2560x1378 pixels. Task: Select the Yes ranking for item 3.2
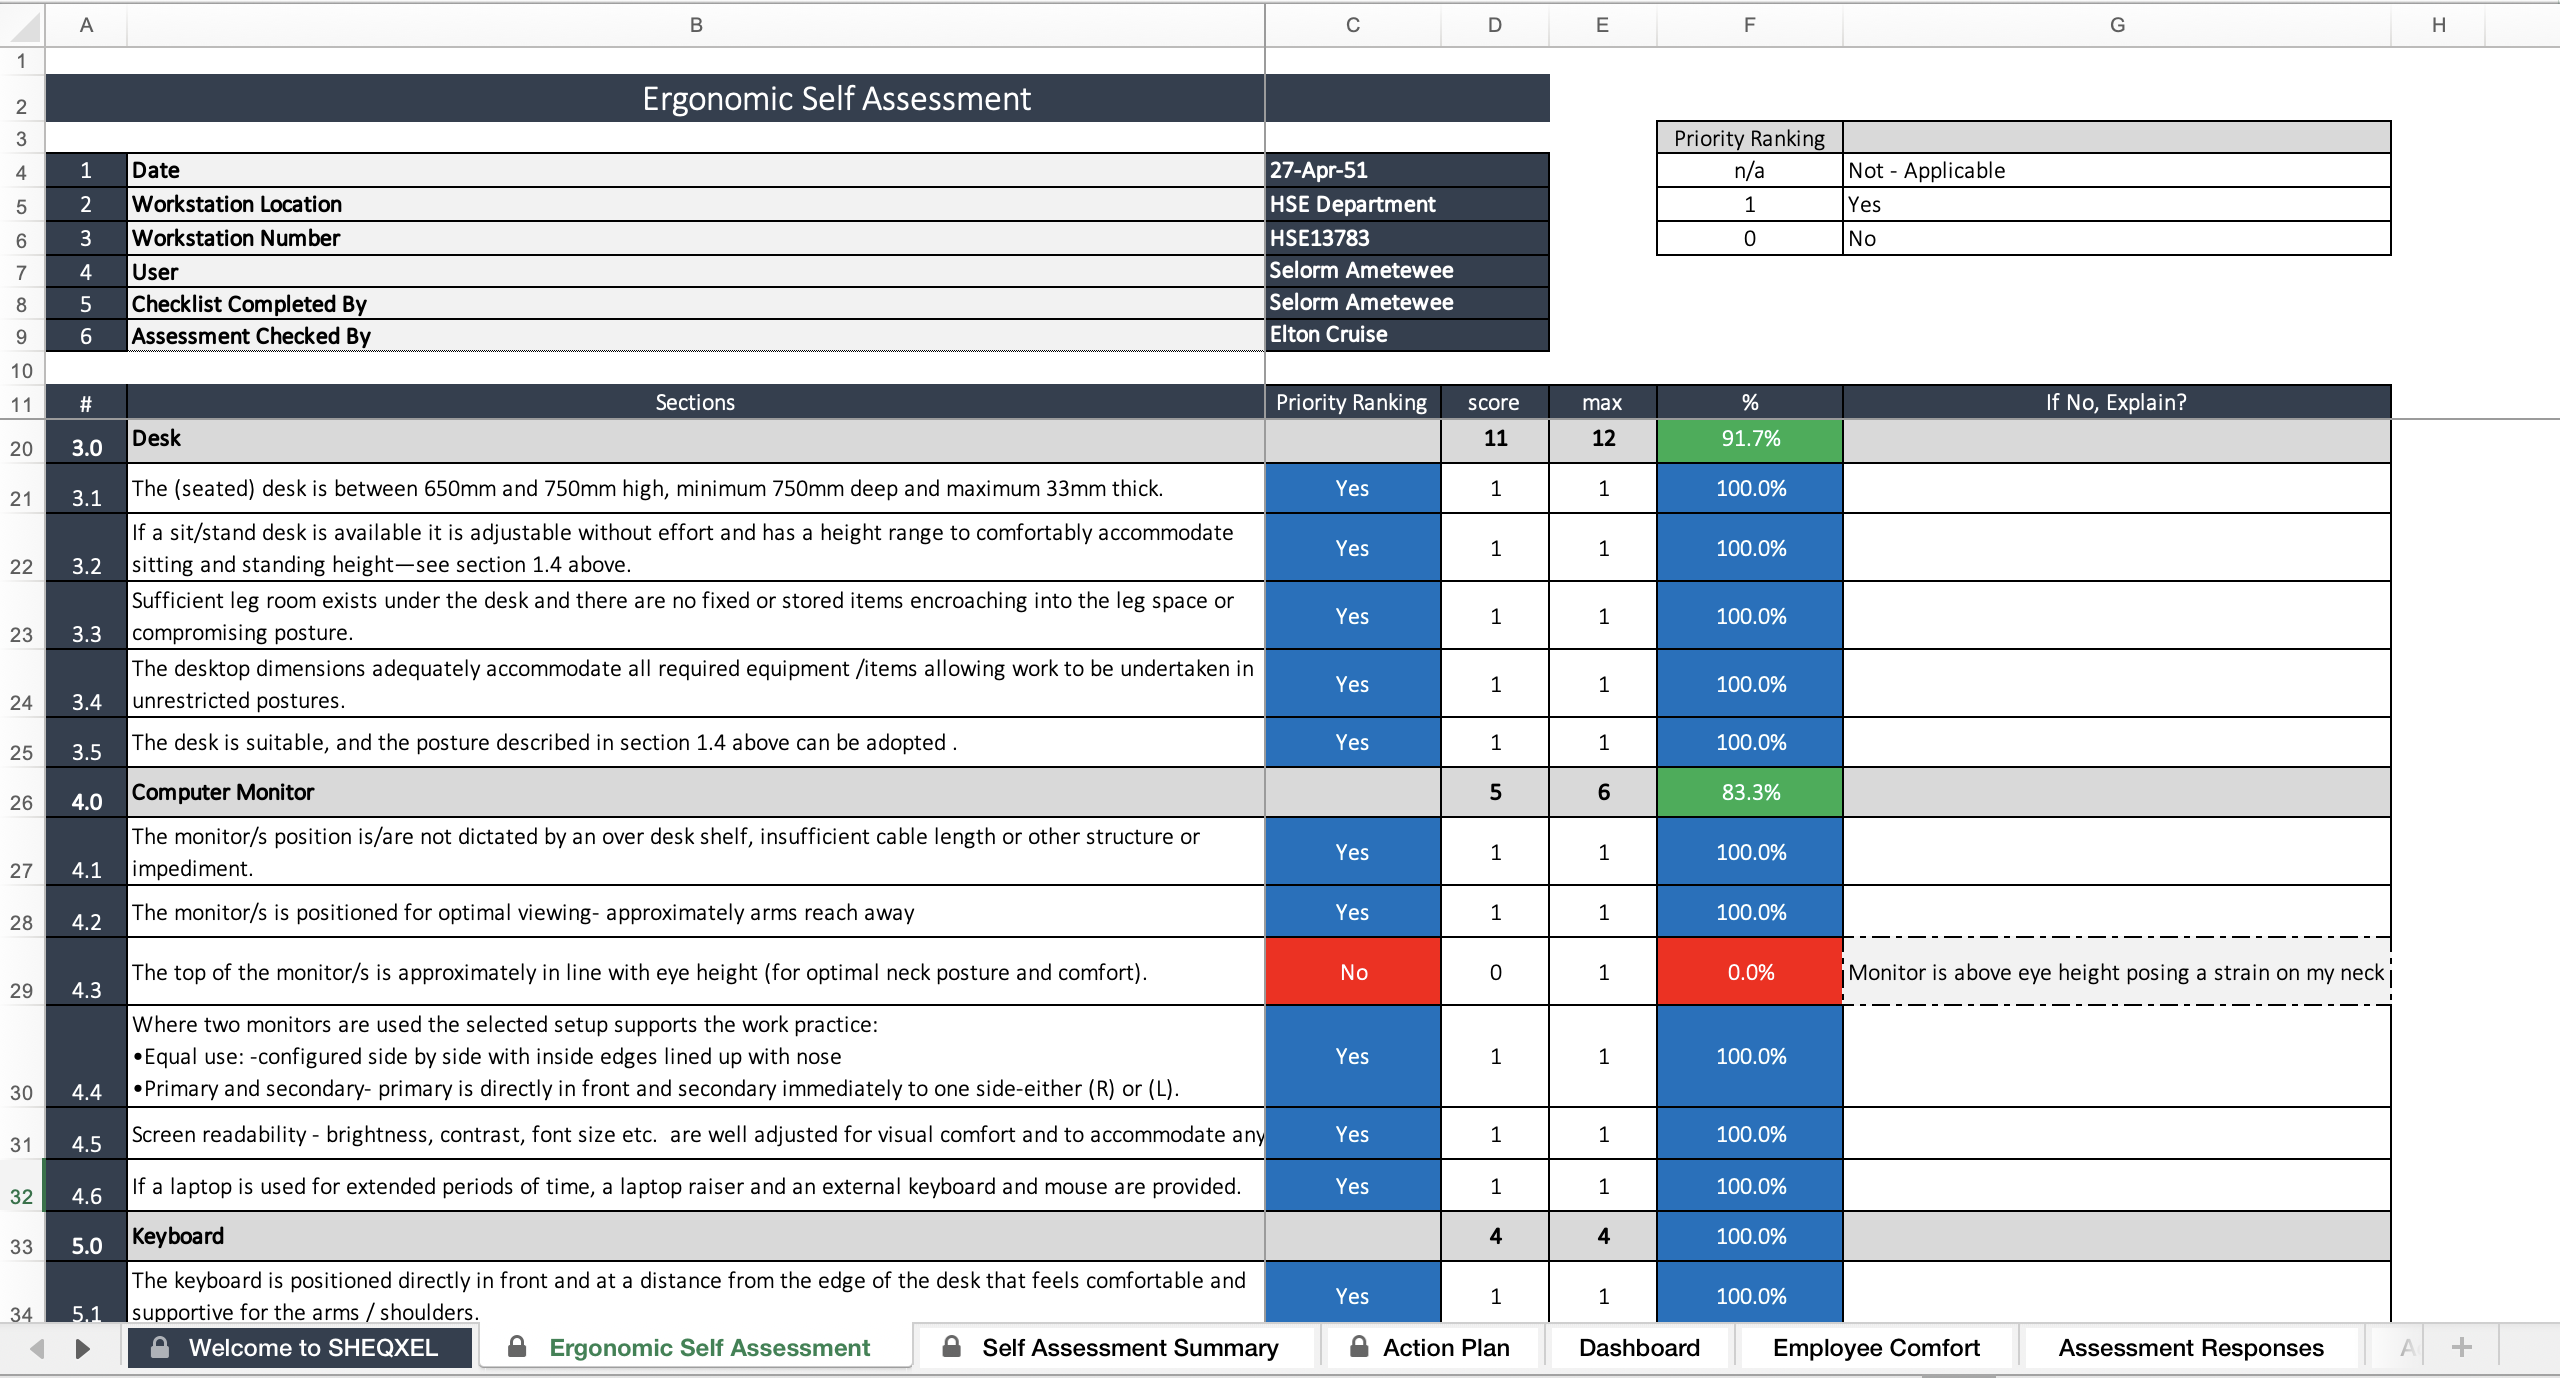click(x=1353, y=548)
